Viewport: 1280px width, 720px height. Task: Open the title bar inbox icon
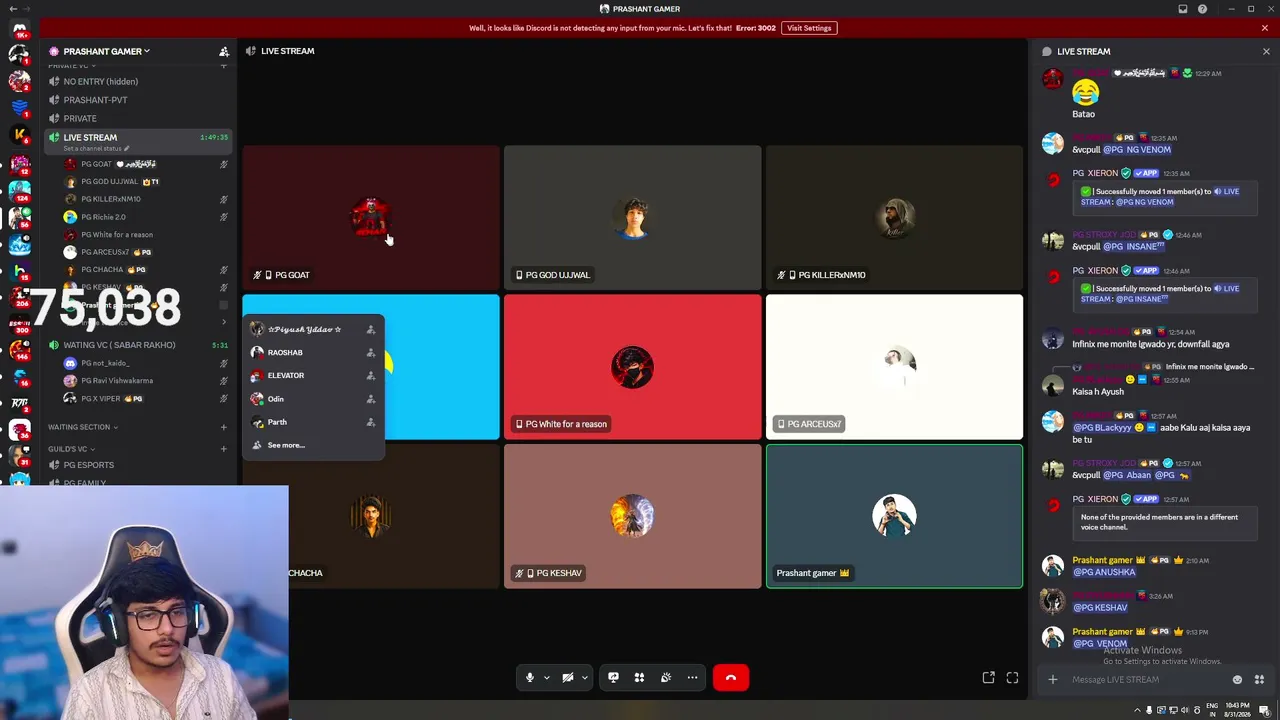pyautogui.click(x=1183, y=9)
